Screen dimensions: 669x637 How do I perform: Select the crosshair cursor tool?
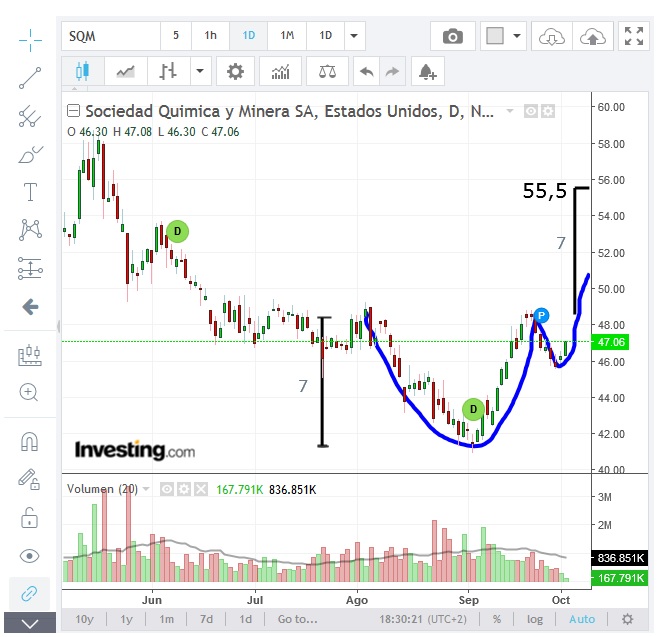[30, 40]
